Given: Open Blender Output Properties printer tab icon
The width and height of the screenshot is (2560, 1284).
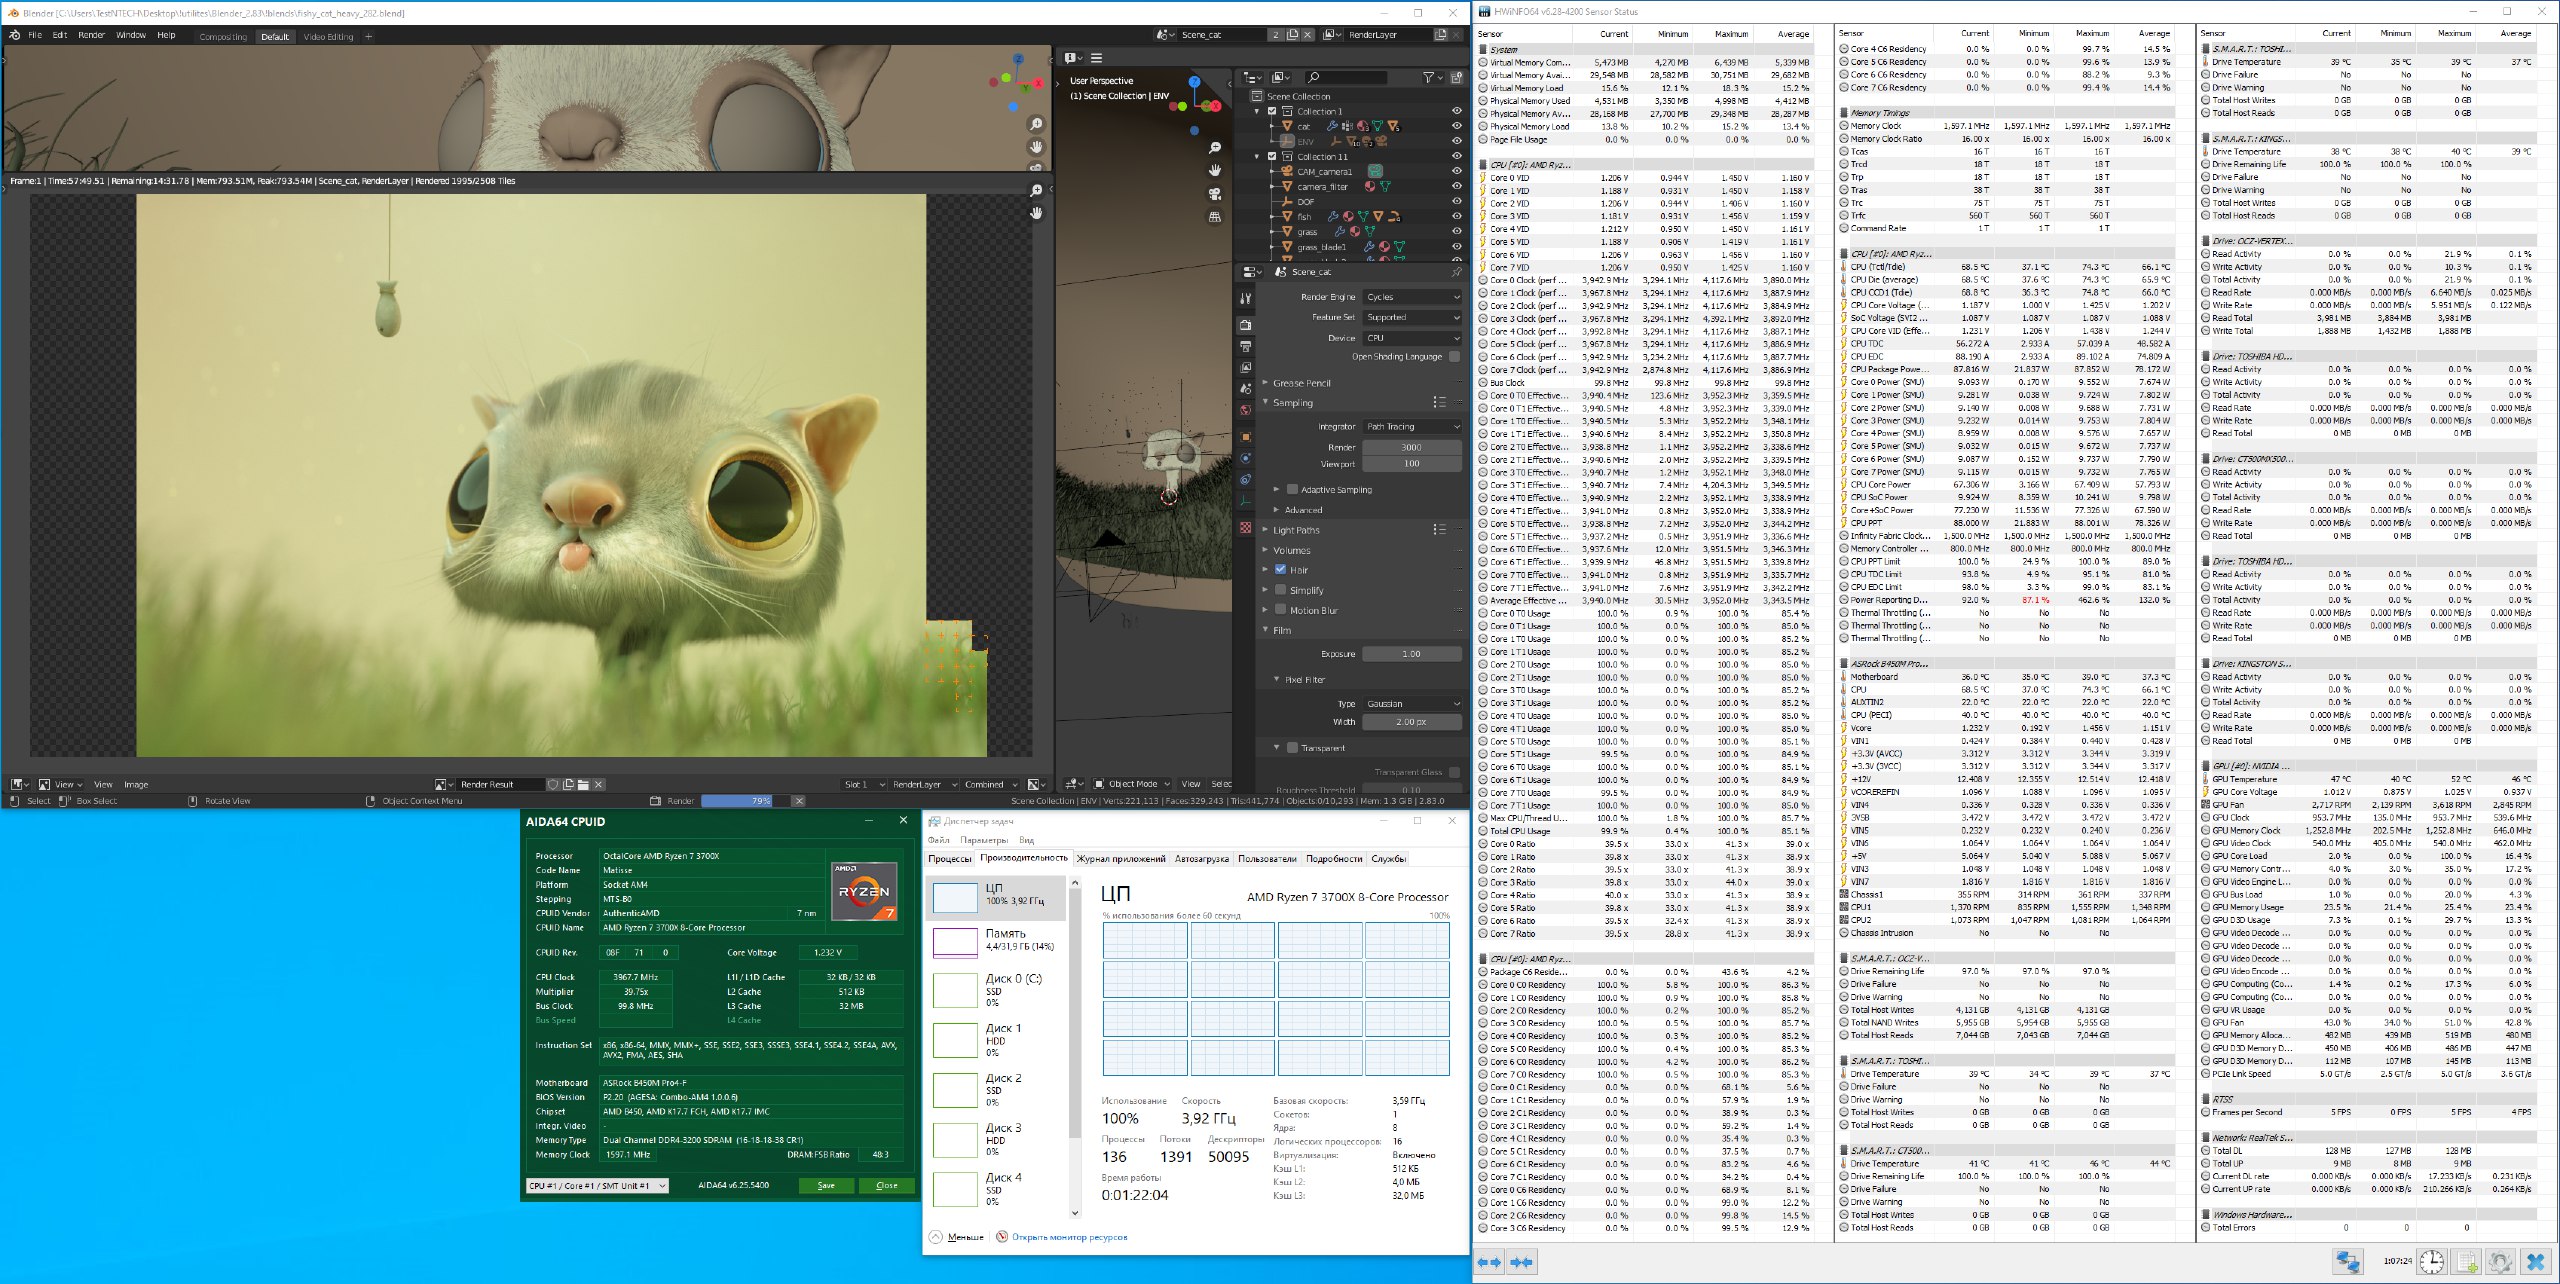Looking at the screenshot, I should click(1245, 346).
